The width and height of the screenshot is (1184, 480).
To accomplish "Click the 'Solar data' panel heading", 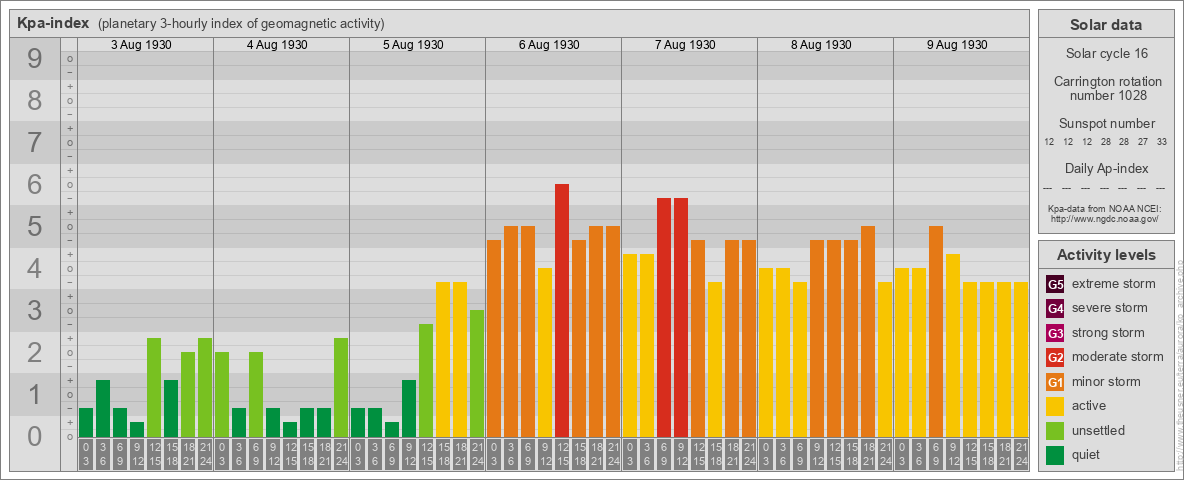I will click(1106, 25).
